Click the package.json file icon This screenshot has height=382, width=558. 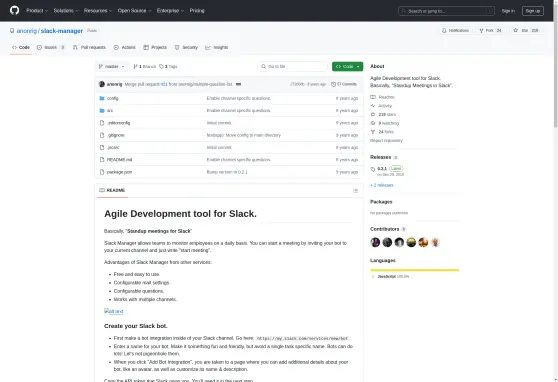pyautogui.click(x=102, y=172)
